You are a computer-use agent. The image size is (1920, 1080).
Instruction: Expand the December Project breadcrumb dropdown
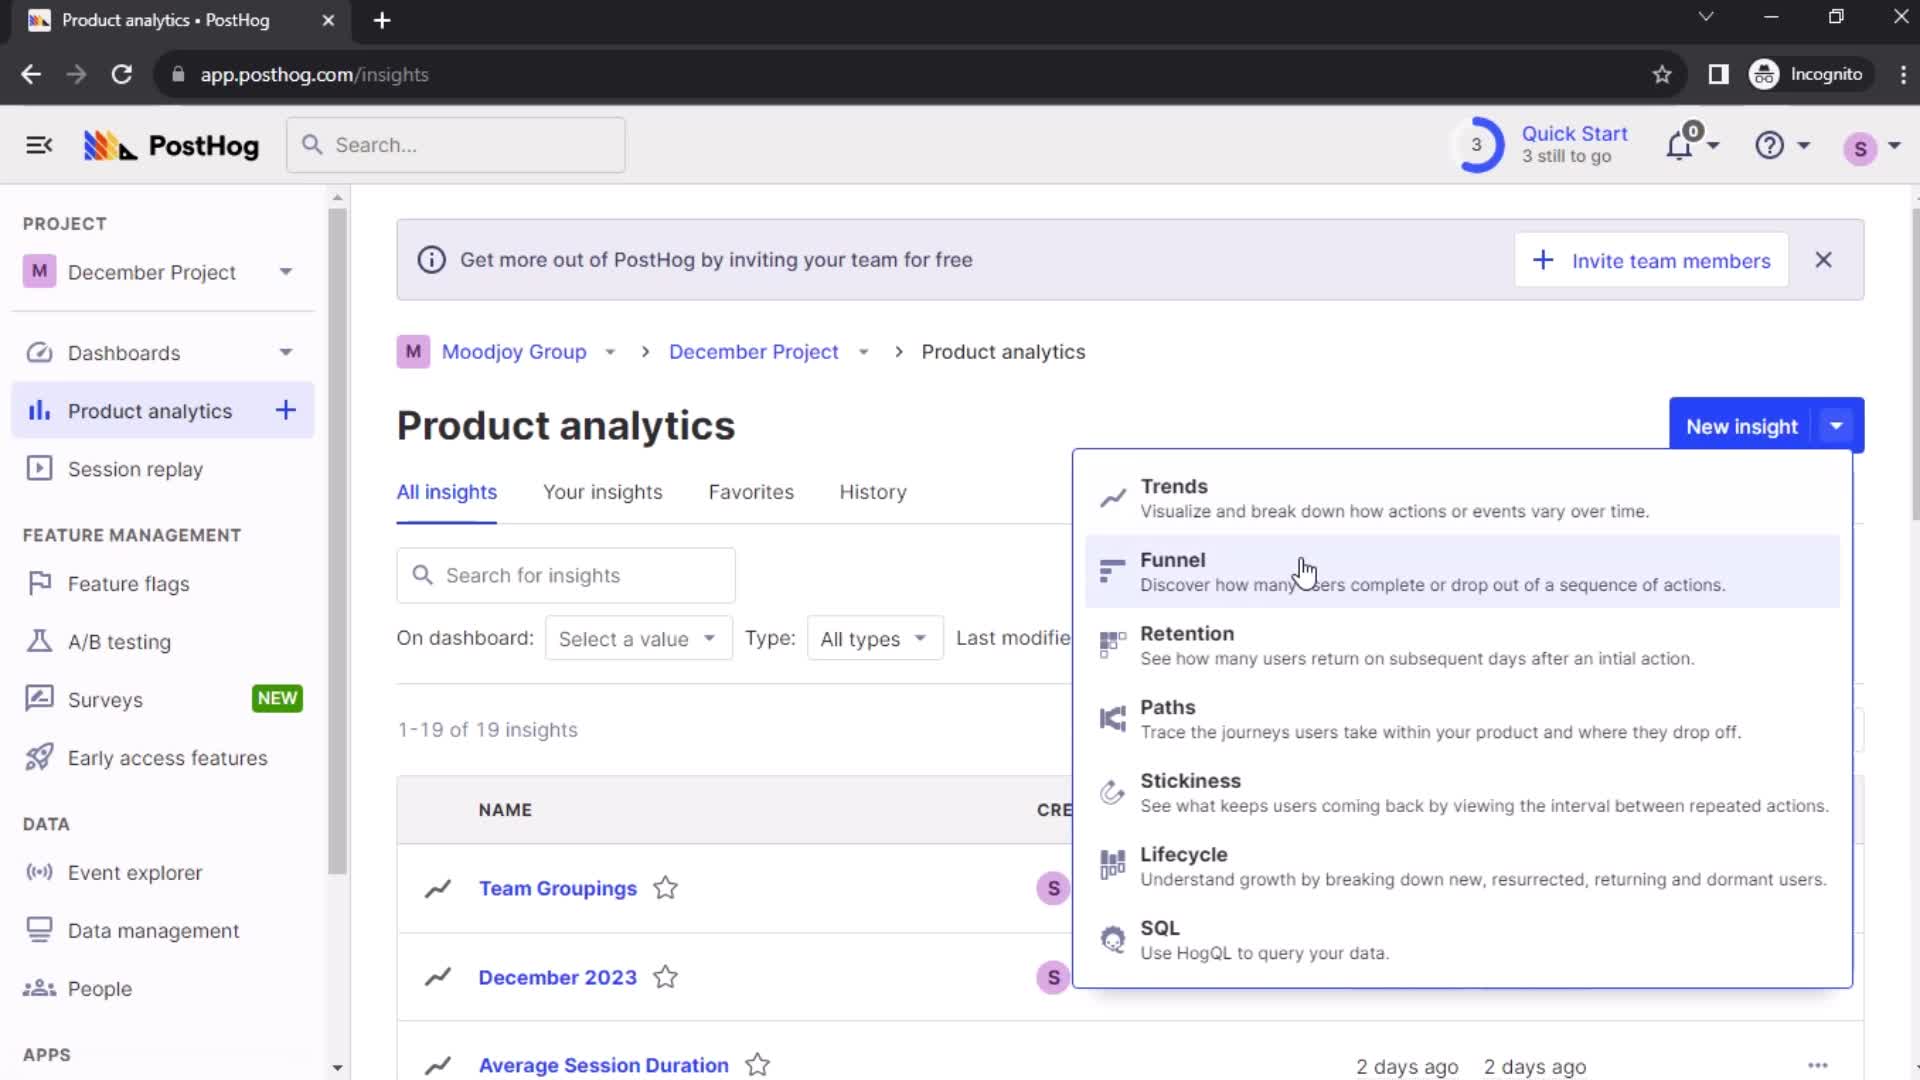click(864, 352)
